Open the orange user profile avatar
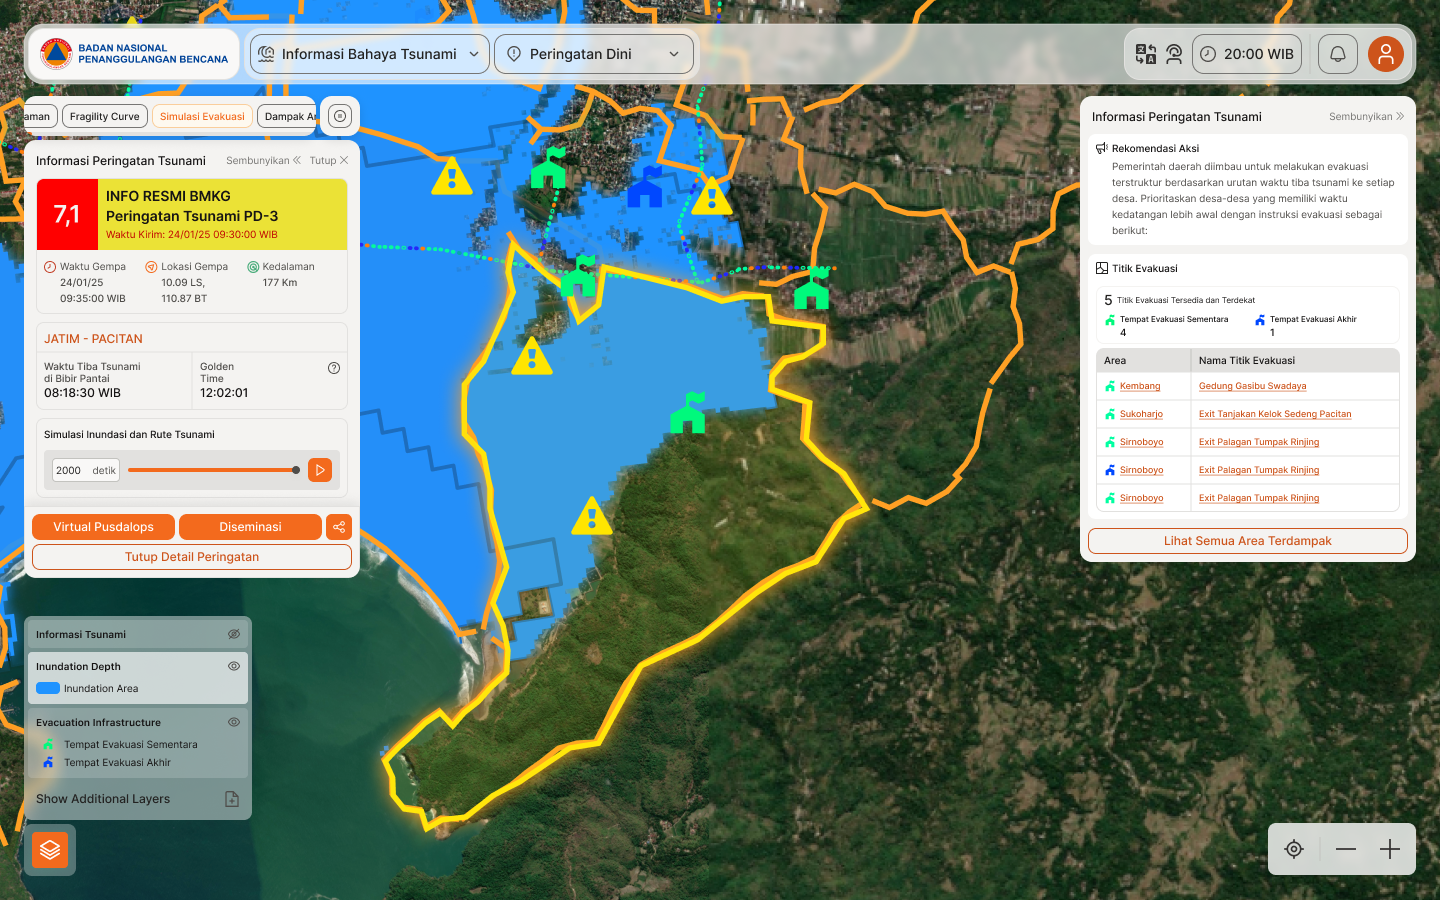Image resolution: width=1440 pixels, height=900 pixels. pyautogui.click(x=1386, y=54)
